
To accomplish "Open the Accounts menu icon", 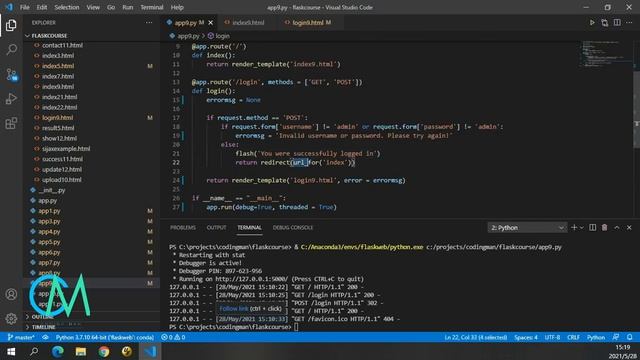I will click(11, 294).
